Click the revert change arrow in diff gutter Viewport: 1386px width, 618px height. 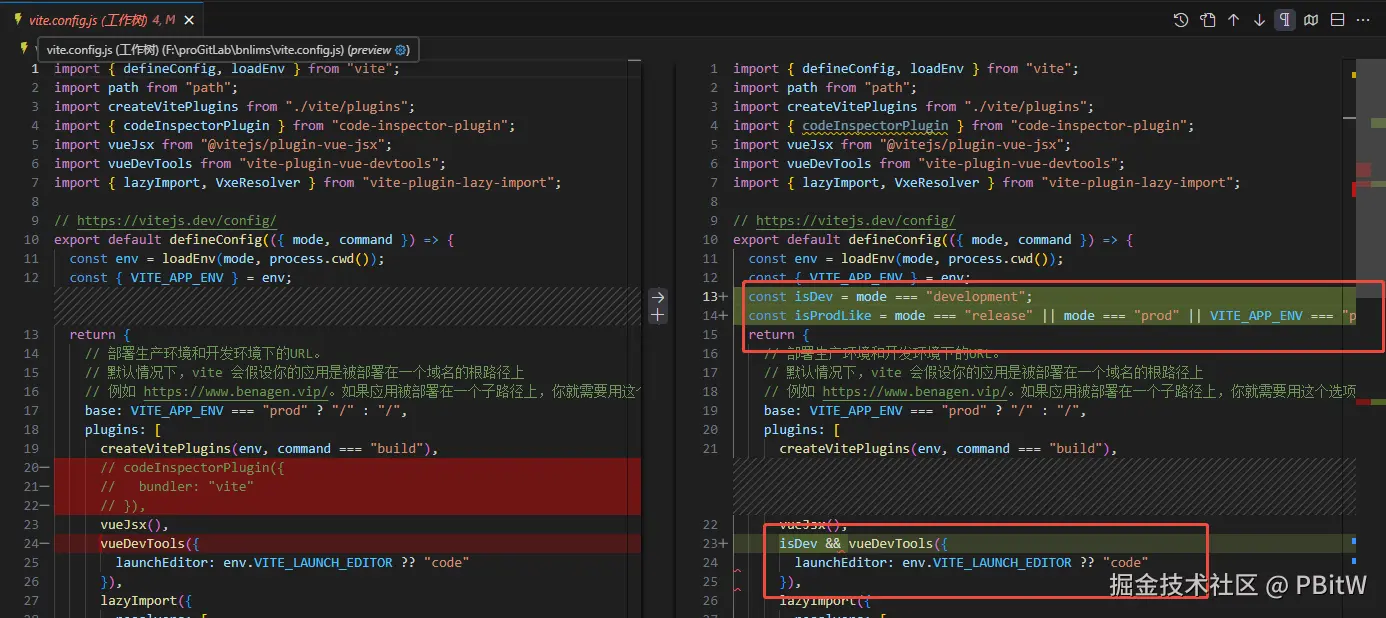coord(657,297)
